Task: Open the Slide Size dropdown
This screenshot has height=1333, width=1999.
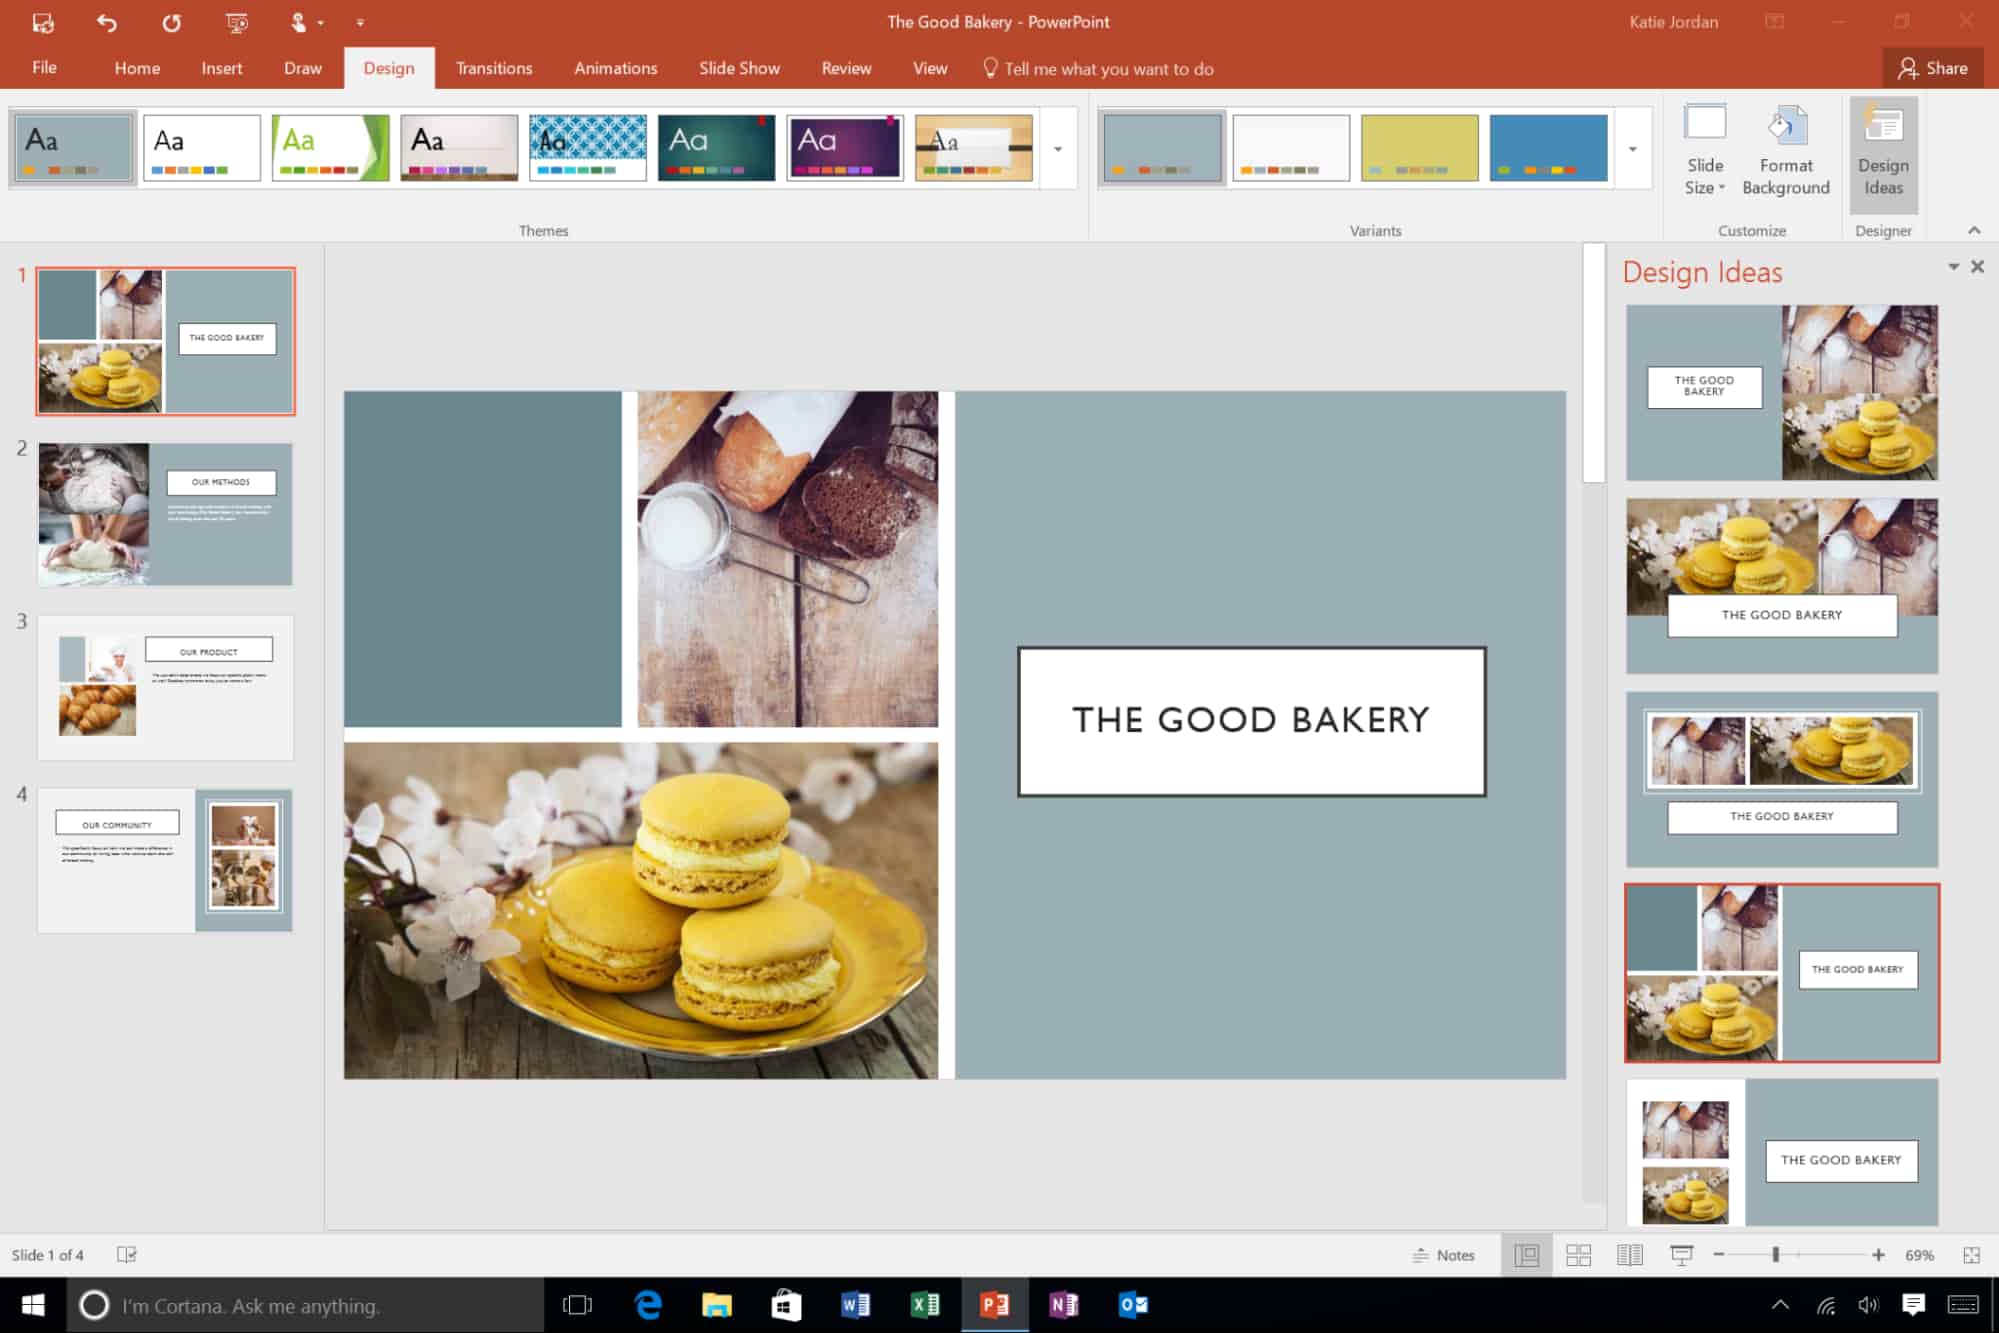Action: [1705, 152]
